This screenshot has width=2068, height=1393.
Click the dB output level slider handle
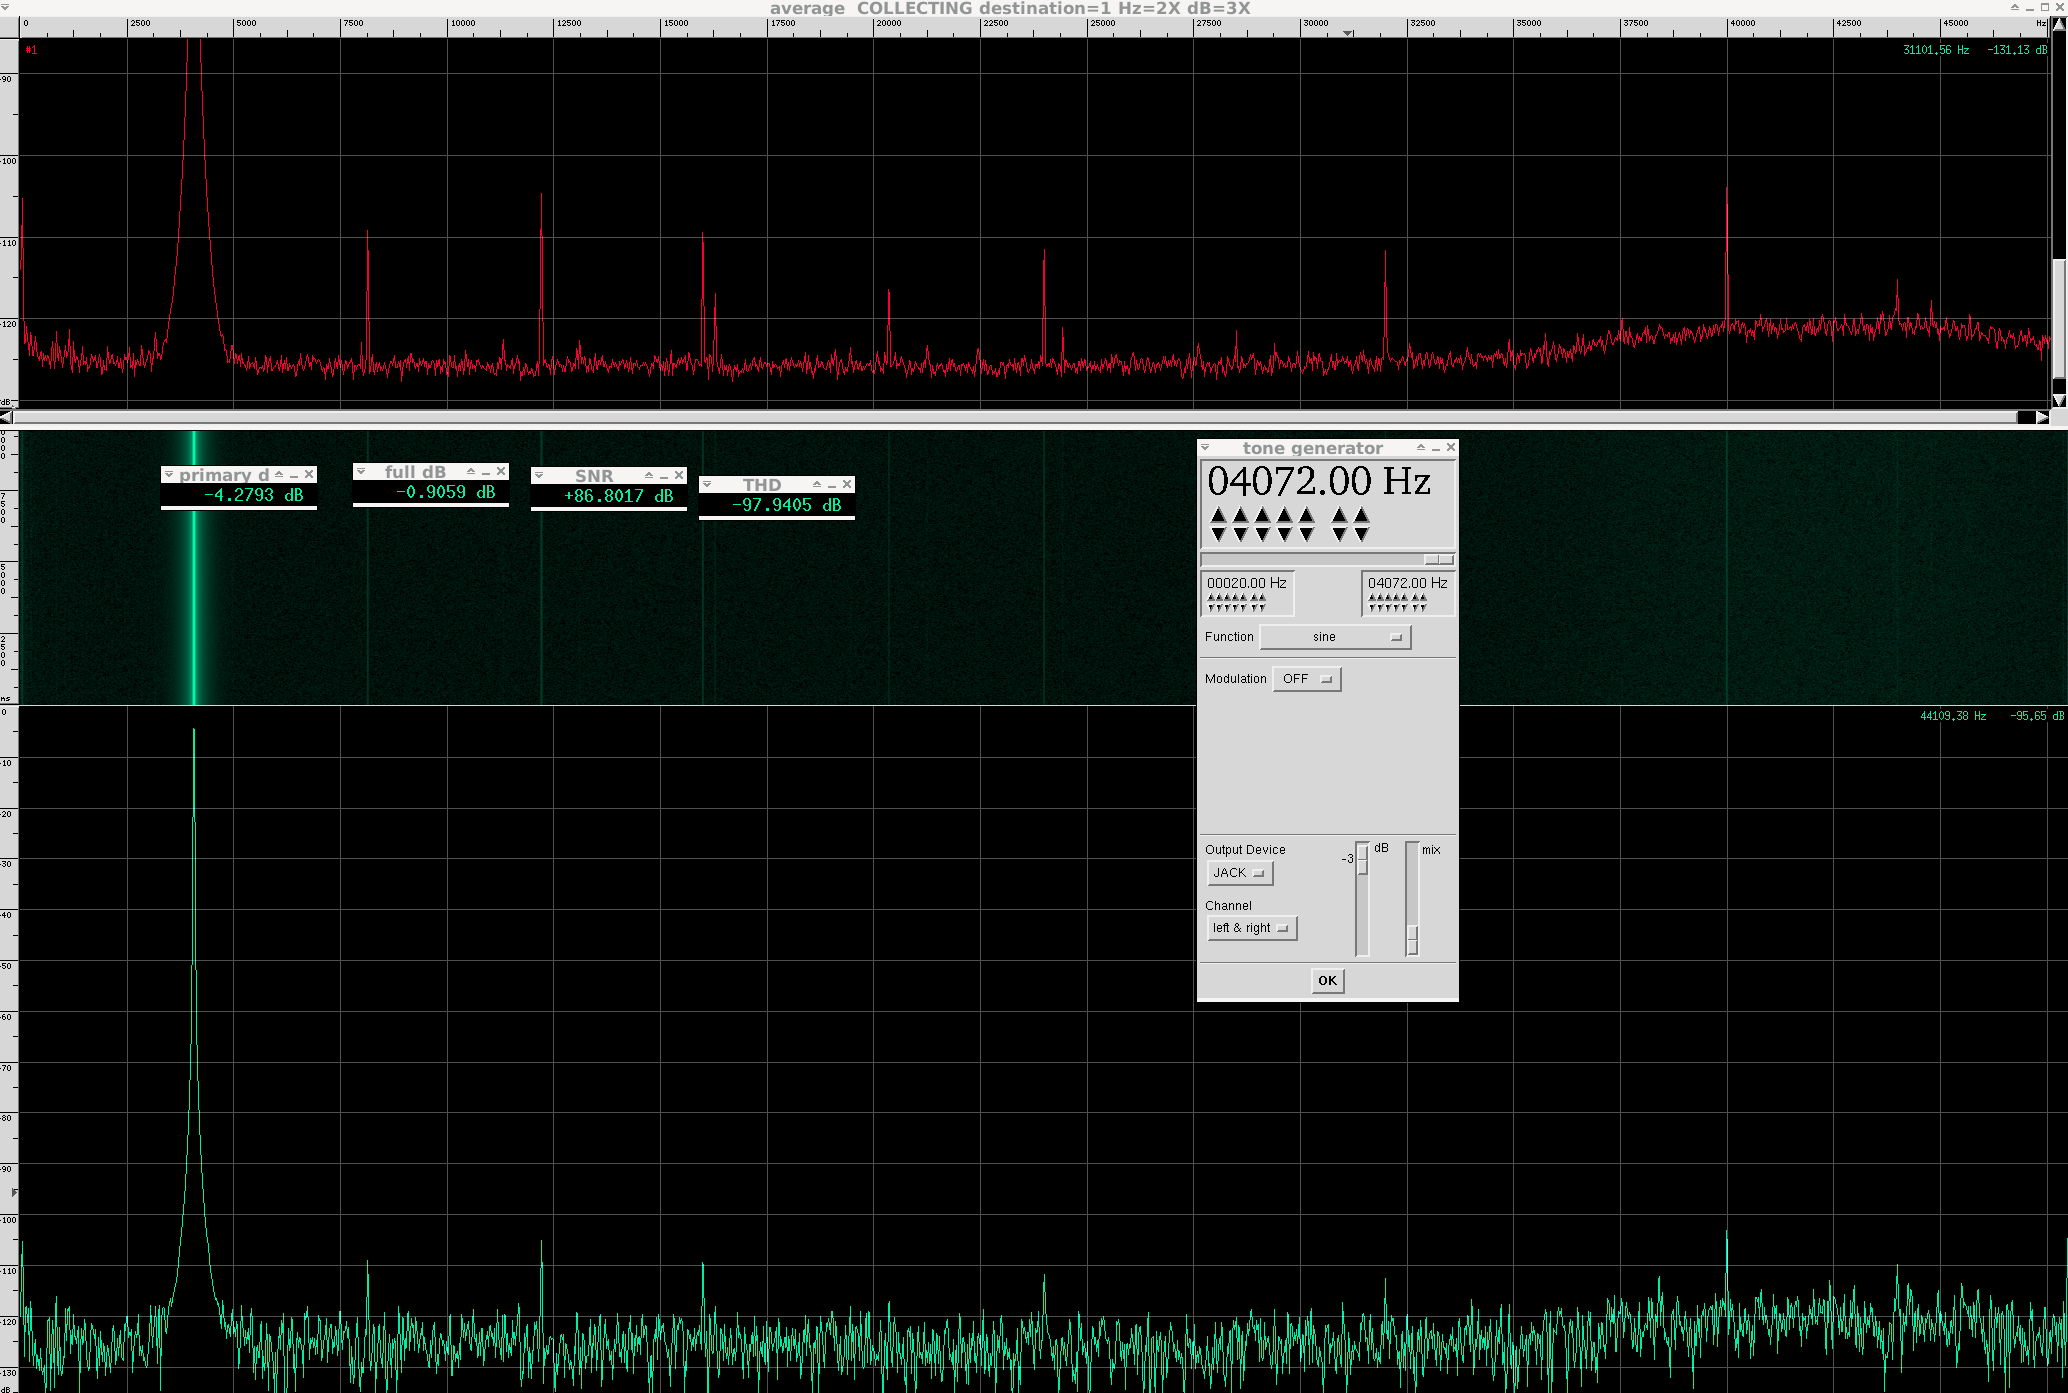pyautogui.click(x=1362, y=861)
